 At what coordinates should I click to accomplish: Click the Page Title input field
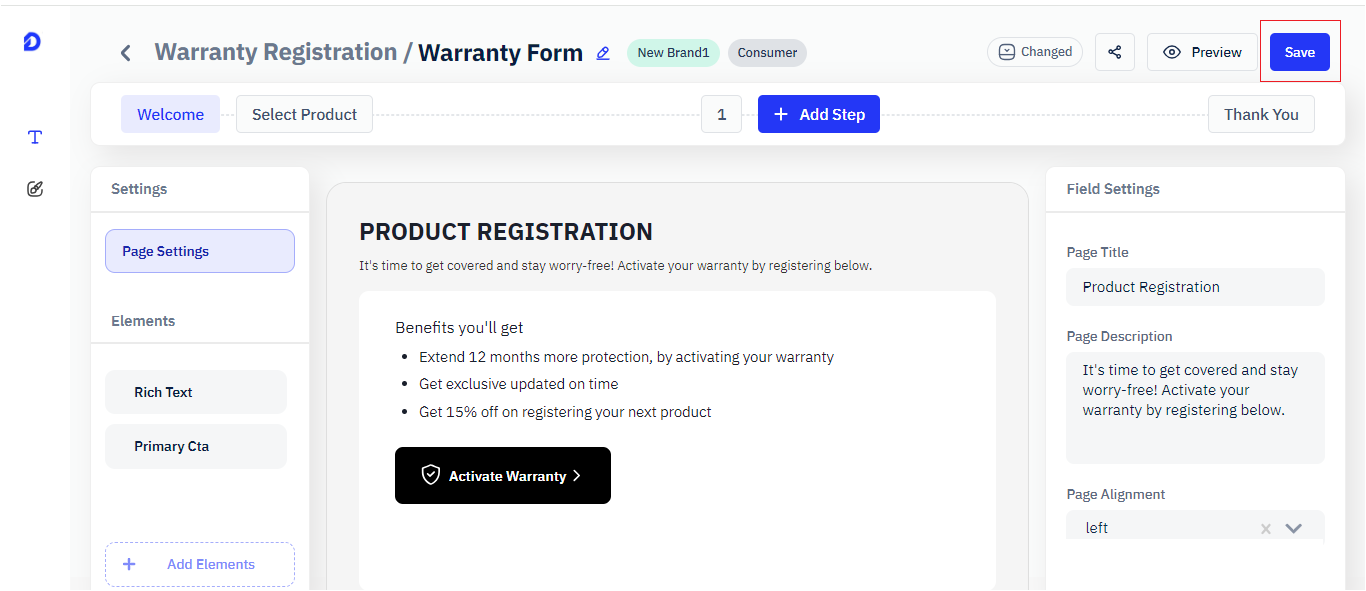(1195, 287)
